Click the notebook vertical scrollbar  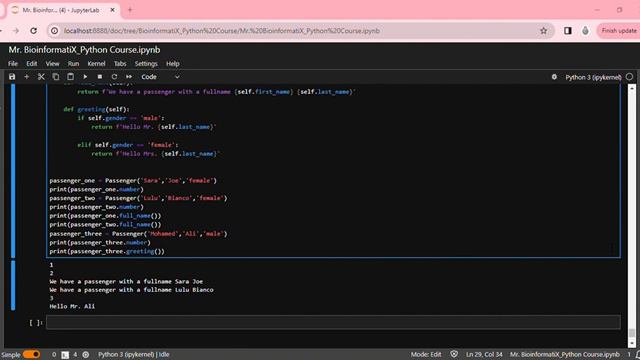632,216
